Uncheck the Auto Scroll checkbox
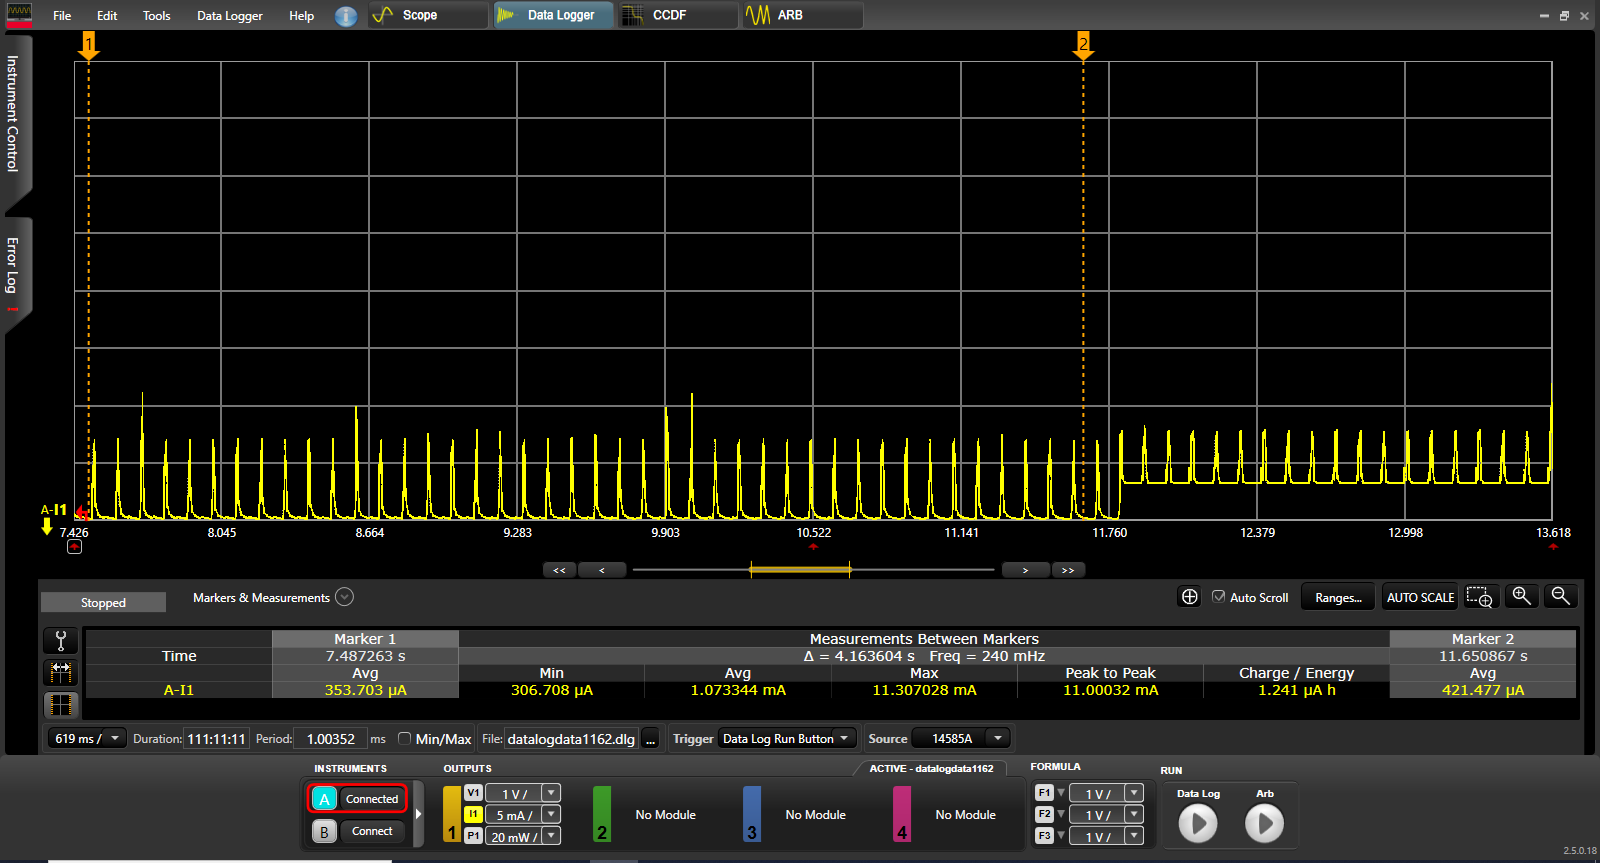Viewport: 1600px width, 863px height. point(1218,596)
